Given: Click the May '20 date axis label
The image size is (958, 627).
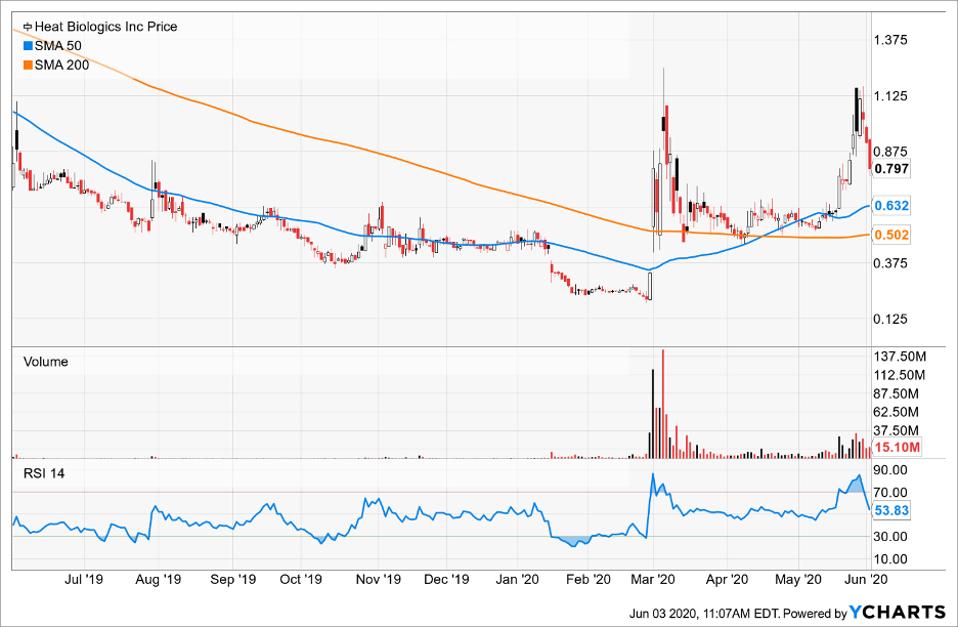Looking at the screenshot, I should tap(799, 579).
